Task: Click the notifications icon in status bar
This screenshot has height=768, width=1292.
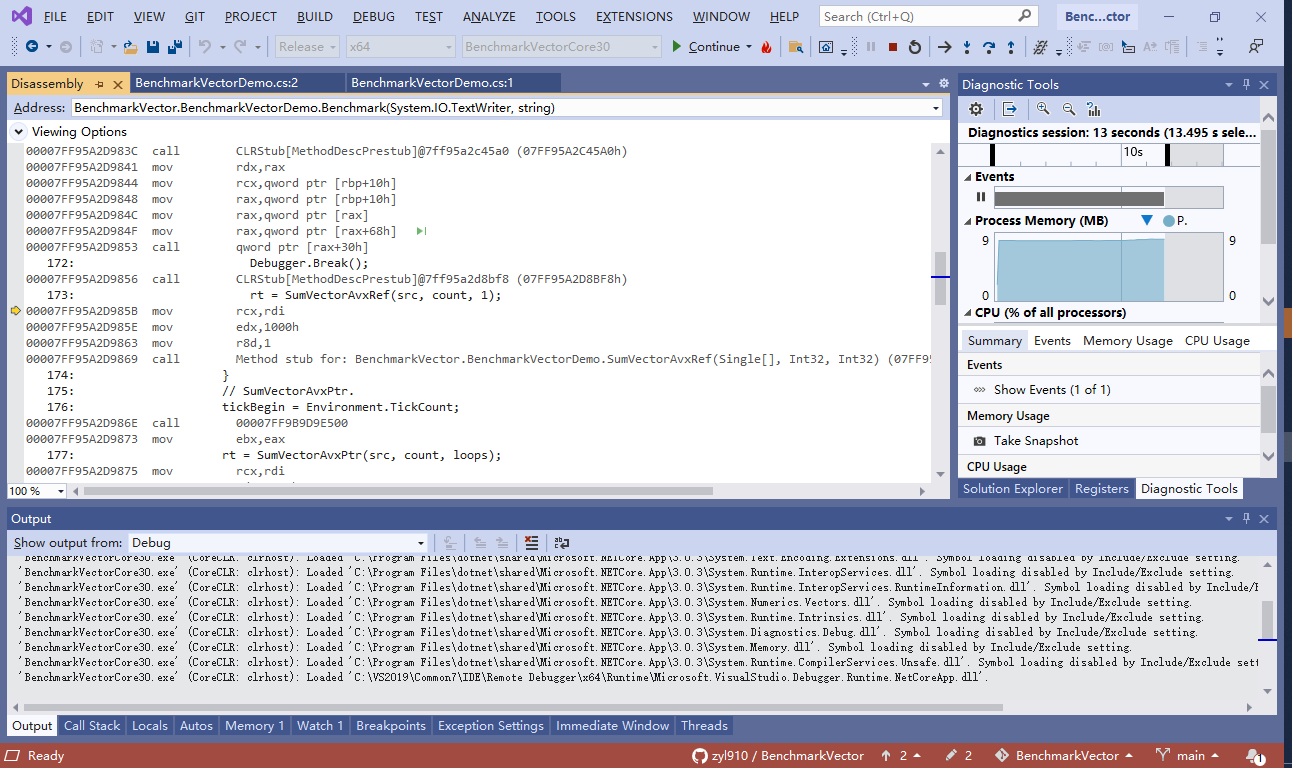Action: tap(1254, 756)
